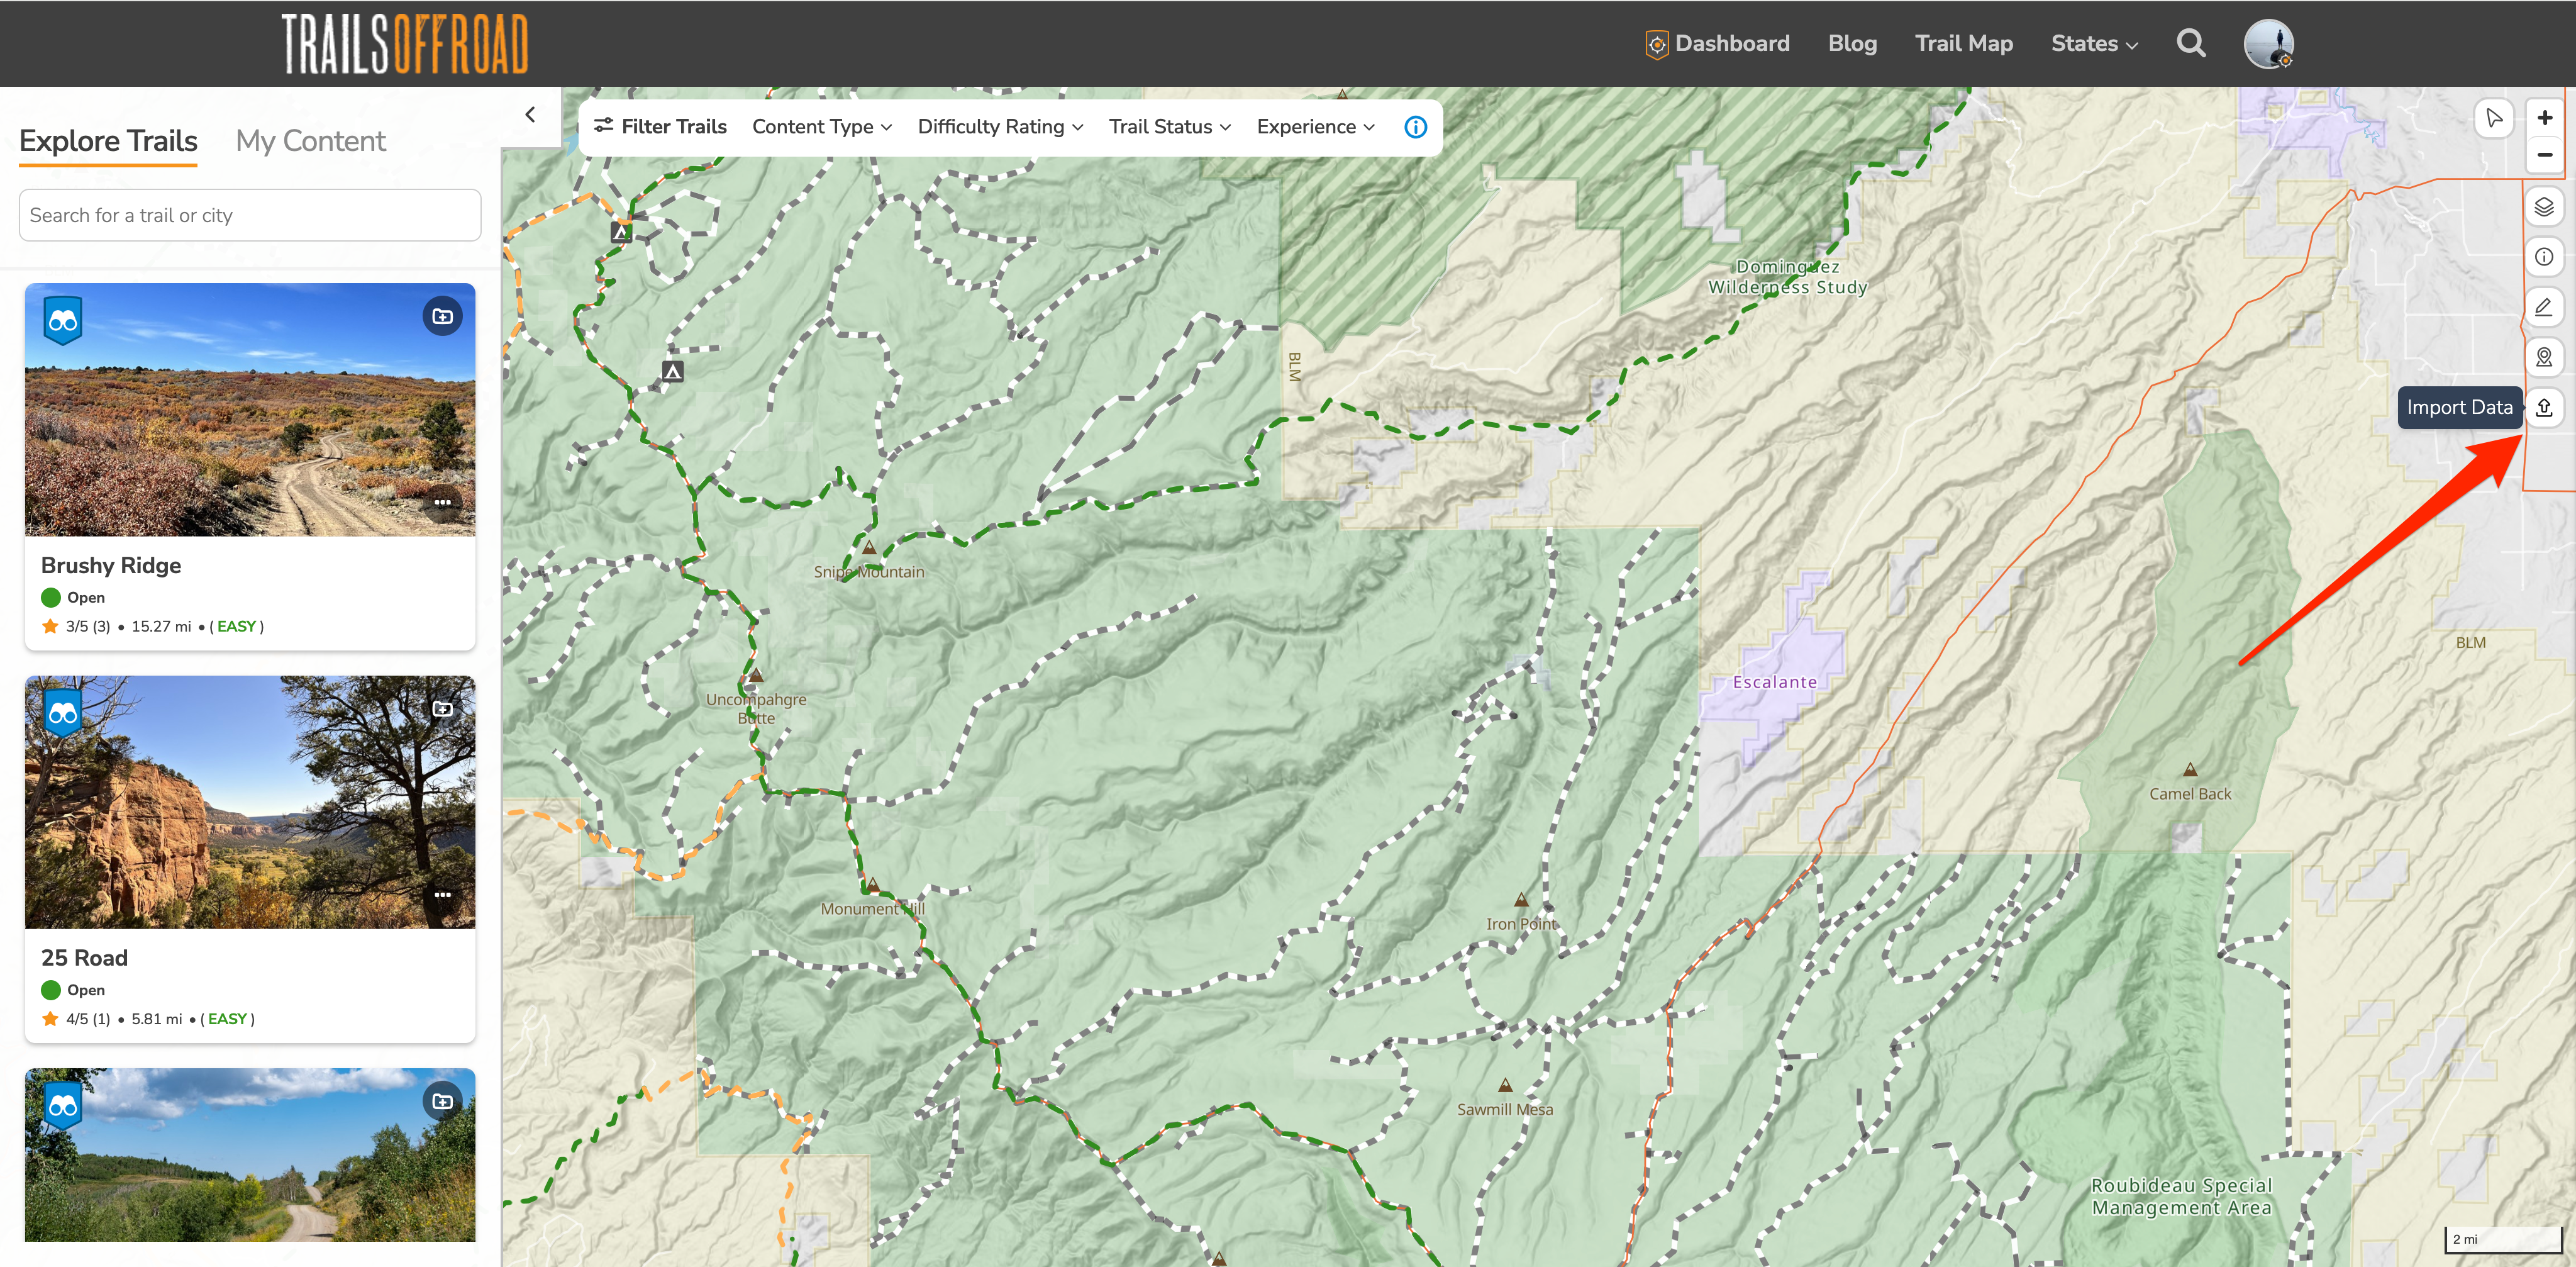The image size is (2576, 1267).
Task: Click the Roubideau Special Management Area label
Action: (2181, 1197)
